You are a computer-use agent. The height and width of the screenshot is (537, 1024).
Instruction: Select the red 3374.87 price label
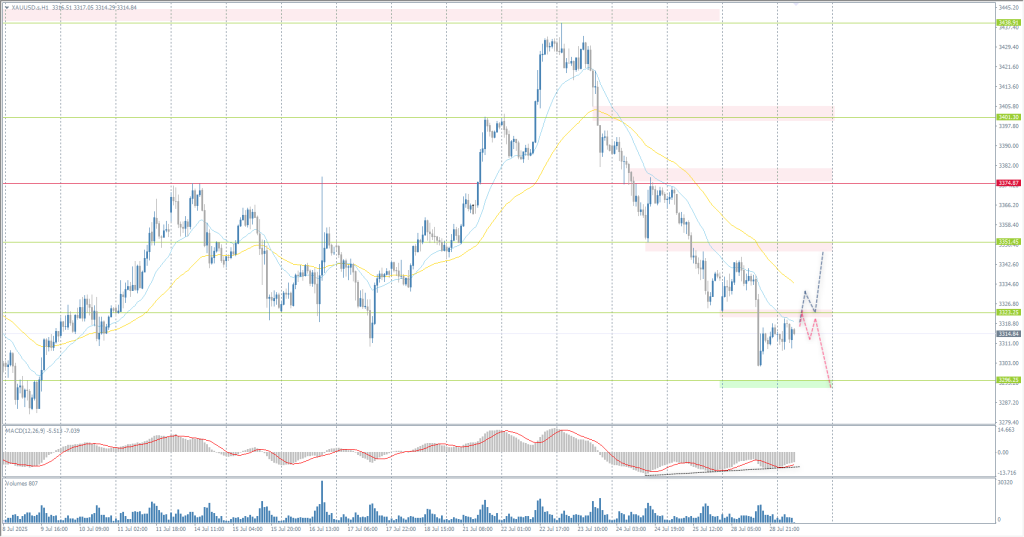click(x=1008, y=183)
